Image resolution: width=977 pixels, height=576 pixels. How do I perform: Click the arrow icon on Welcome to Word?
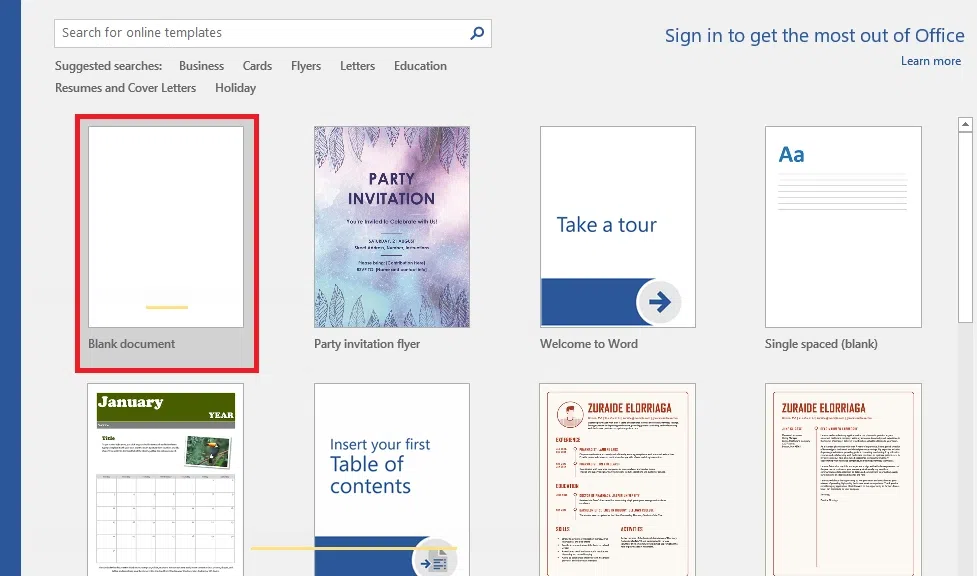click(x=660, y=301)
